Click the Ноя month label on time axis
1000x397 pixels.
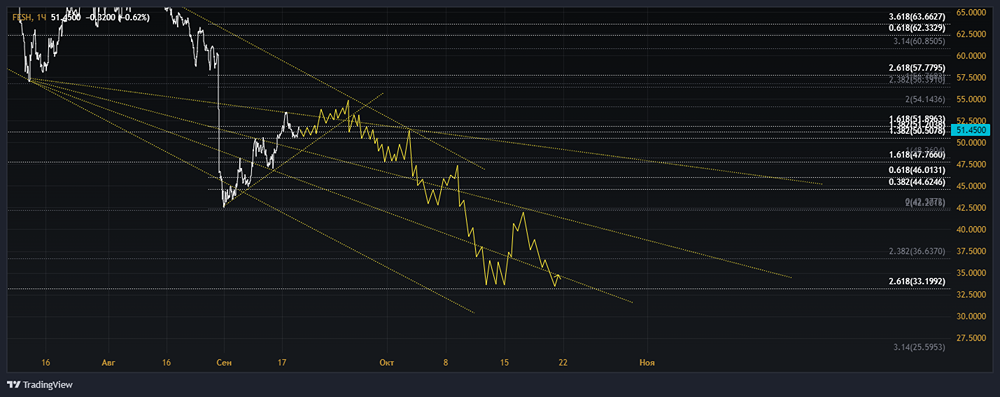[x=647, y=363]
